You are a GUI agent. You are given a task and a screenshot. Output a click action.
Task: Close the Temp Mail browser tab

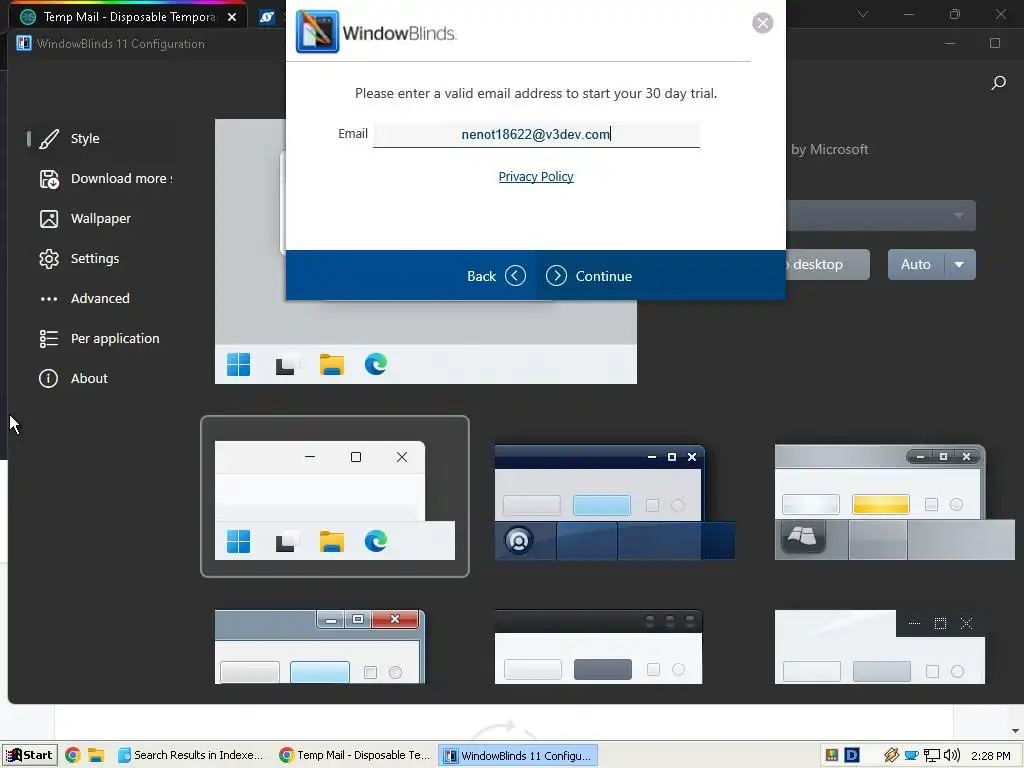click(x=232, y=17)
